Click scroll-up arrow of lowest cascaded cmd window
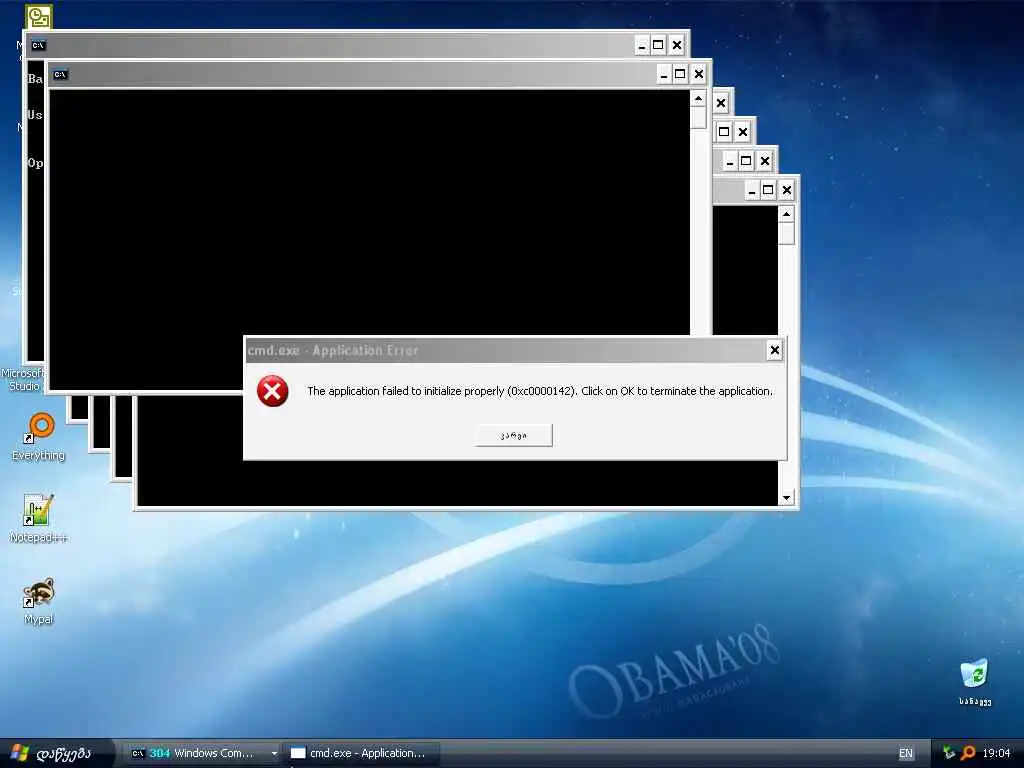 786,214
